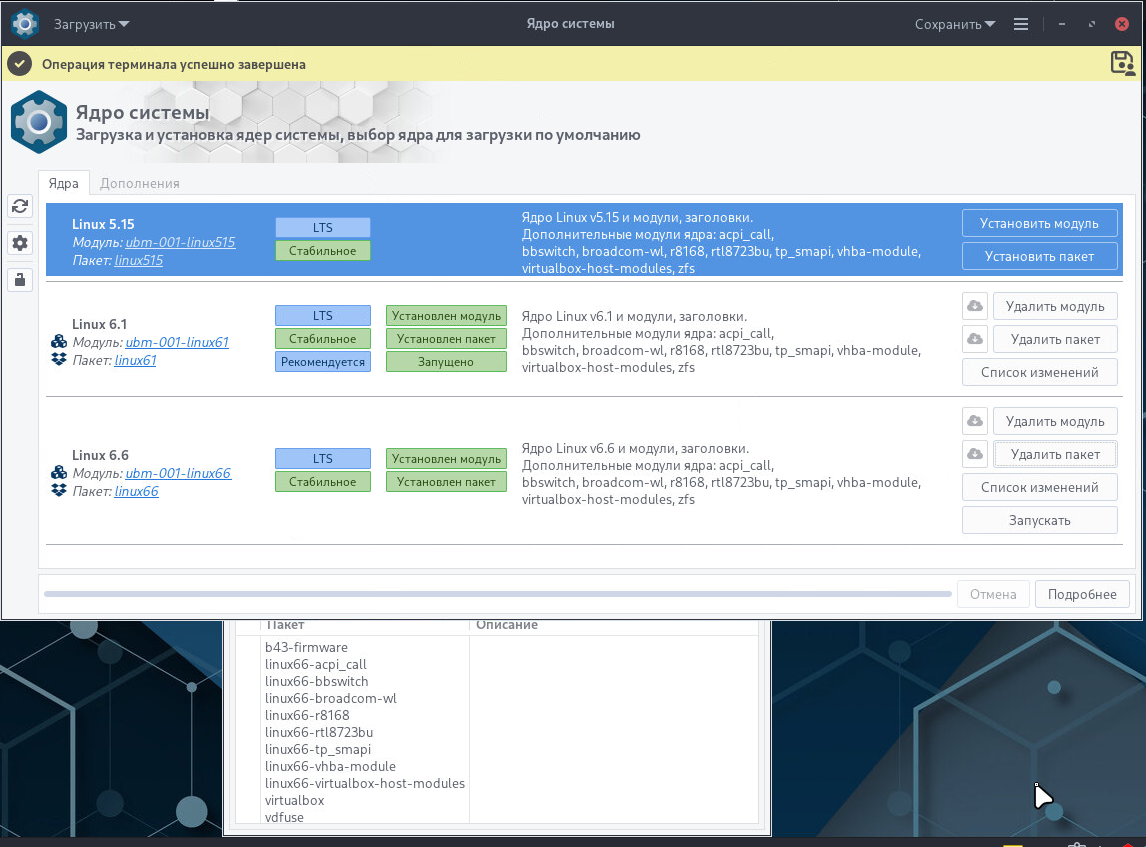Screen dimensions: 1146x847
Task: Click the refresh icon in left sidebar
Action: (x=19, y=206)
